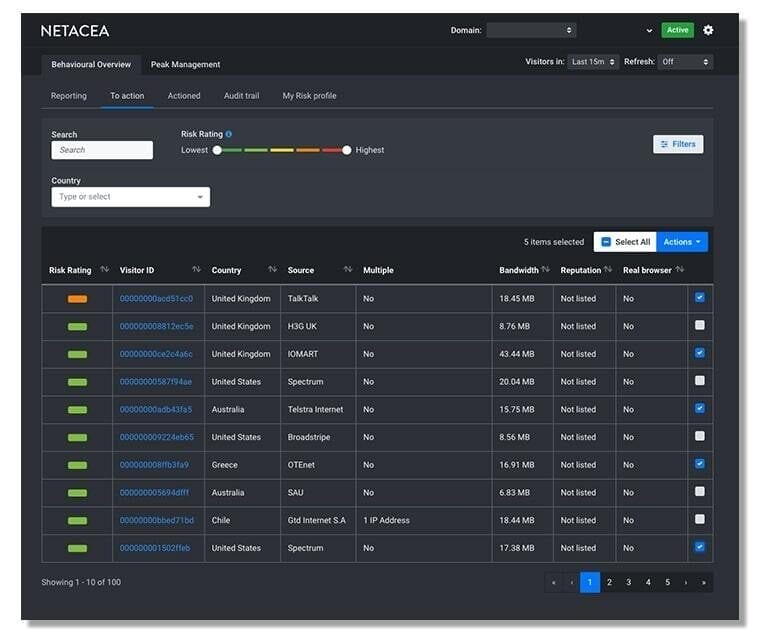This screenshot has height=634, width=760.
Task: Open the settings gear icon
Action: (708, 30)
